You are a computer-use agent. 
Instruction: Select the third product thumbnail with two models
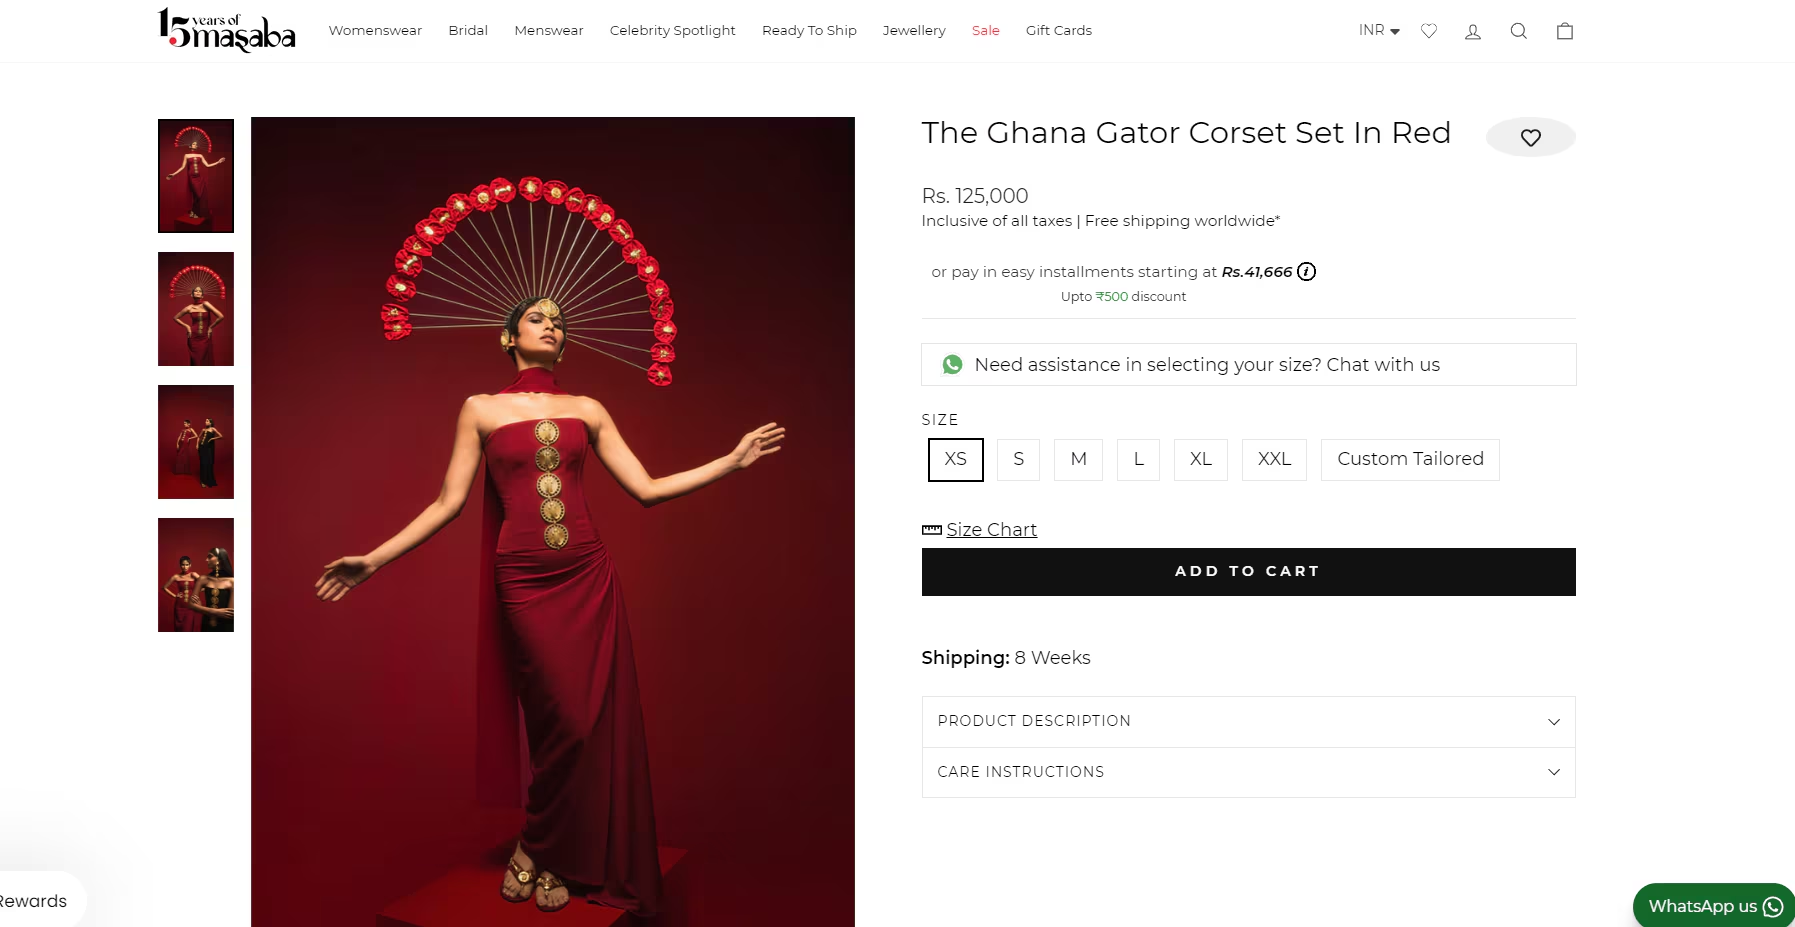pyautogui.click(x=196, y=442)
